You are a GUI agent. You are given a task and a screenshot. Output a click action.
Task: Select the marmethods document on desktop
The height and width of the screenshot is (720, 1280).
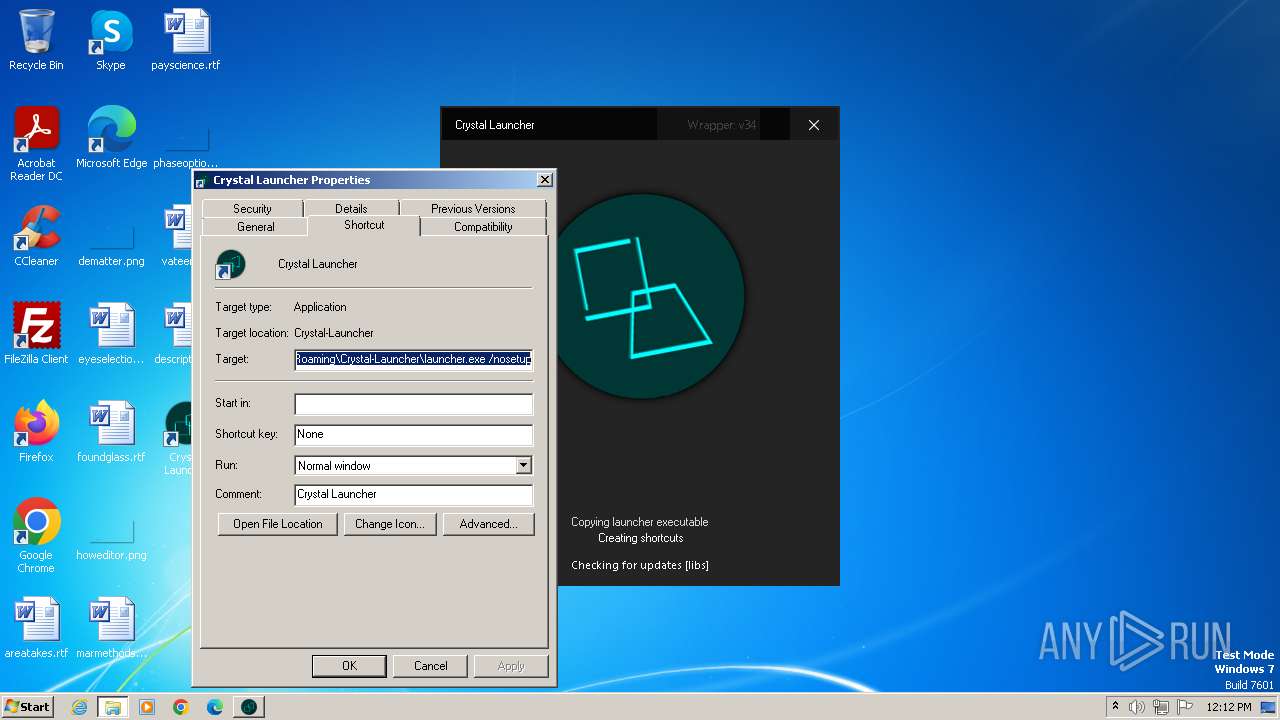[111, 628]
